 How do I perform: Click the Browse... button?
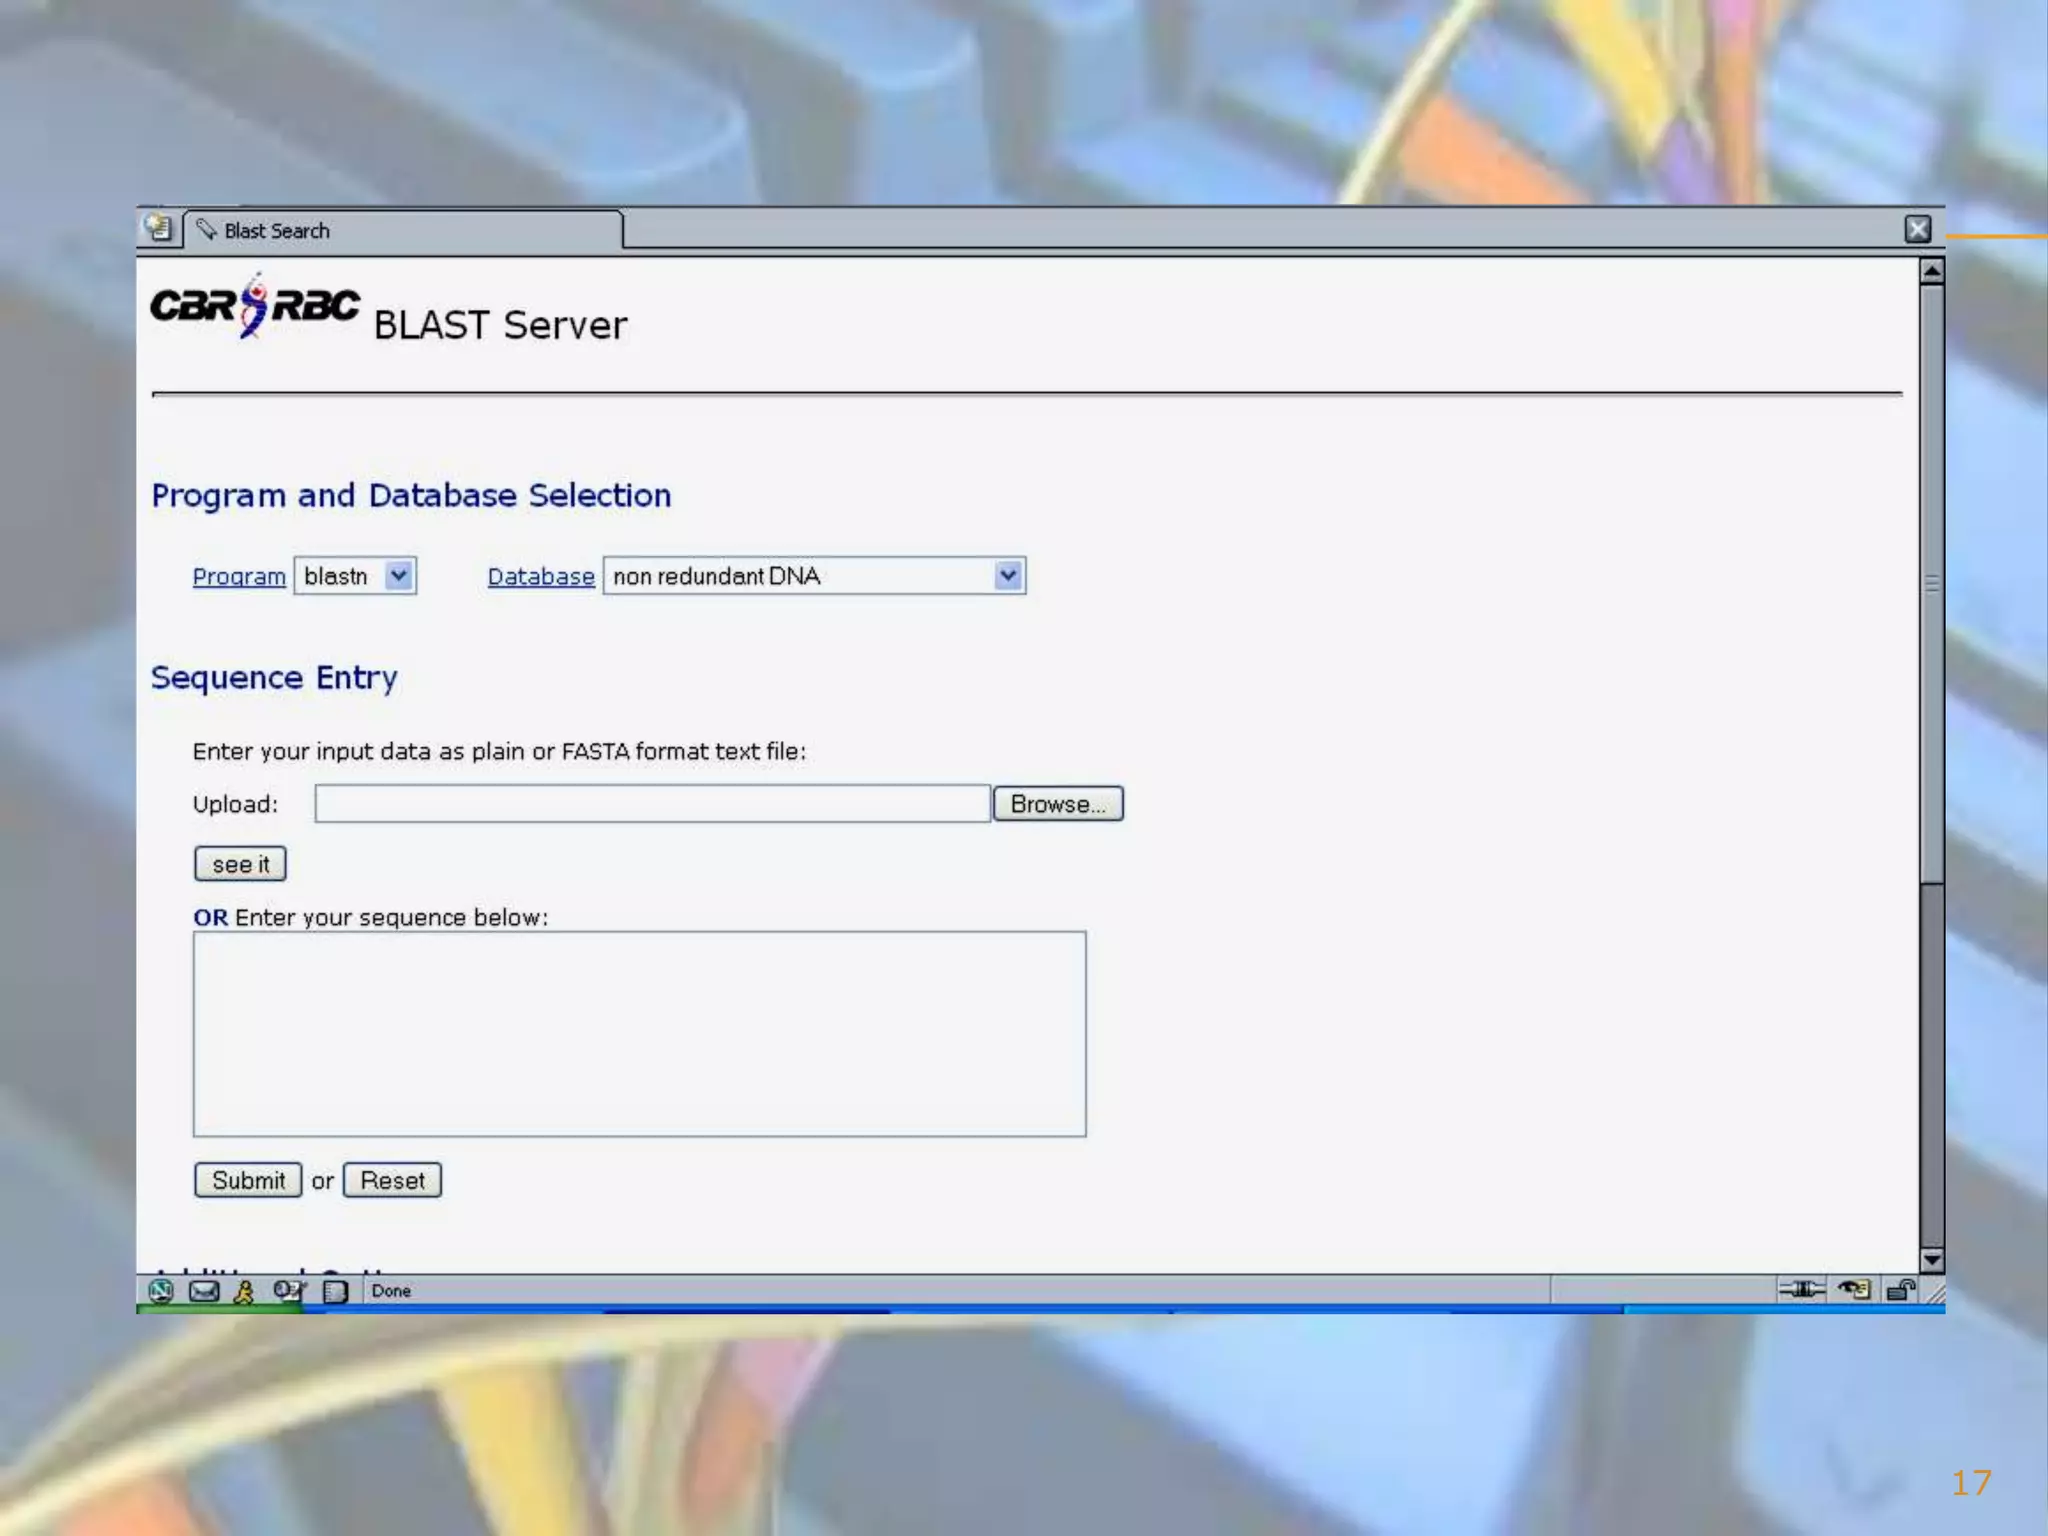pos(1058,804)
